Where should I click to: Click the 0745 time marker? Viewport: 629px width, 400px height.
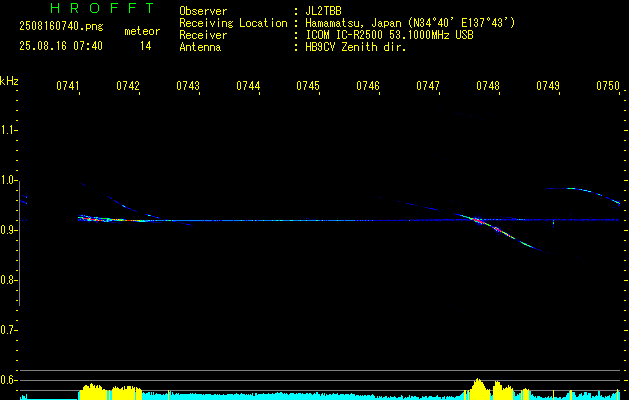pos(308,86)
